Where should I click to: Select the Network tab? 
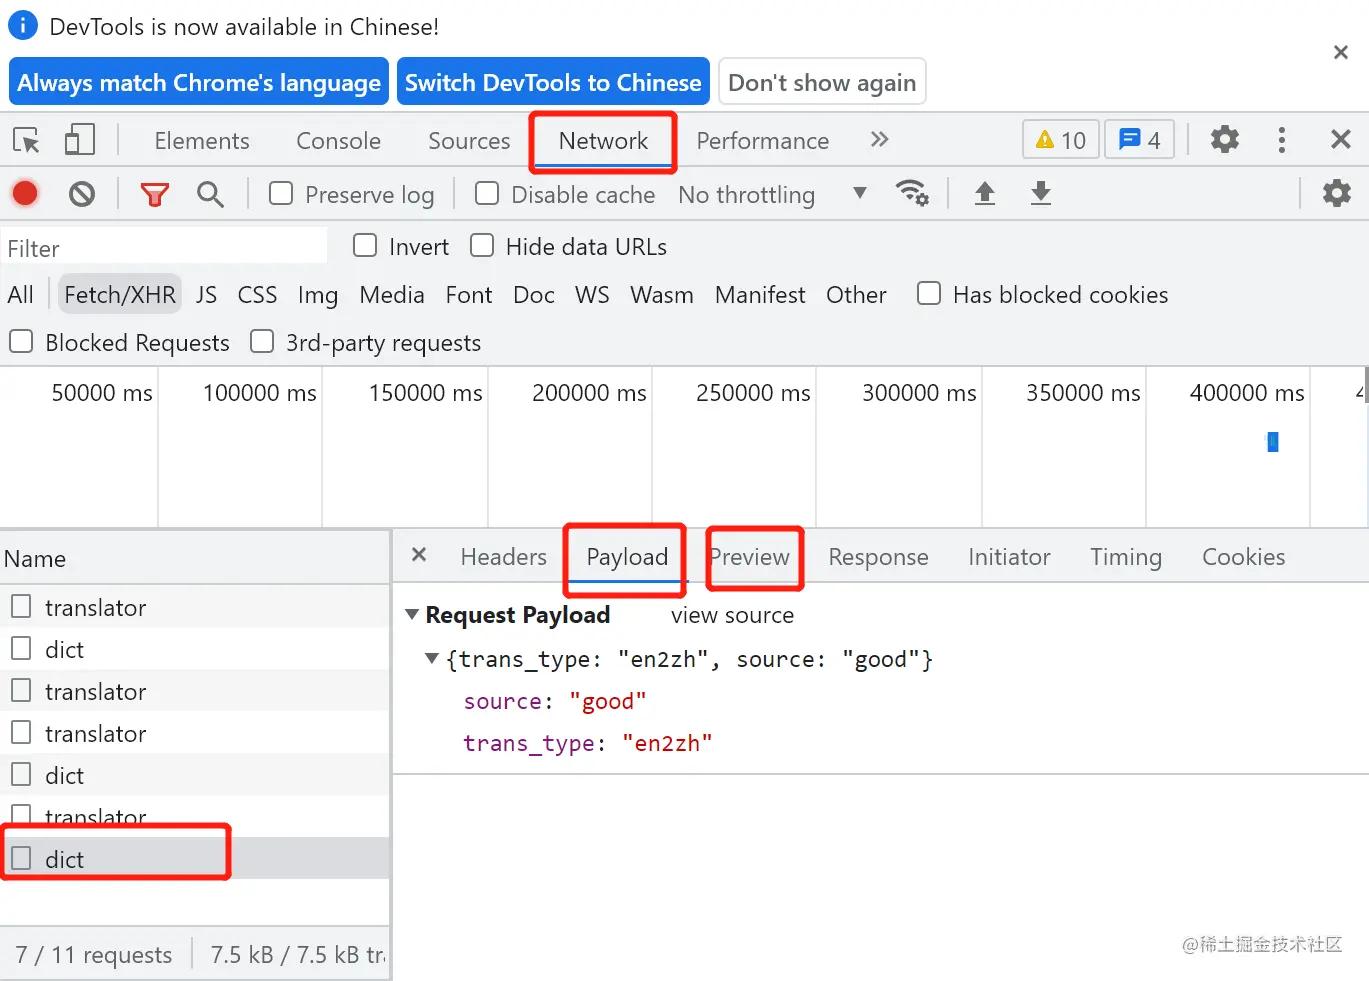click(603, 141)
